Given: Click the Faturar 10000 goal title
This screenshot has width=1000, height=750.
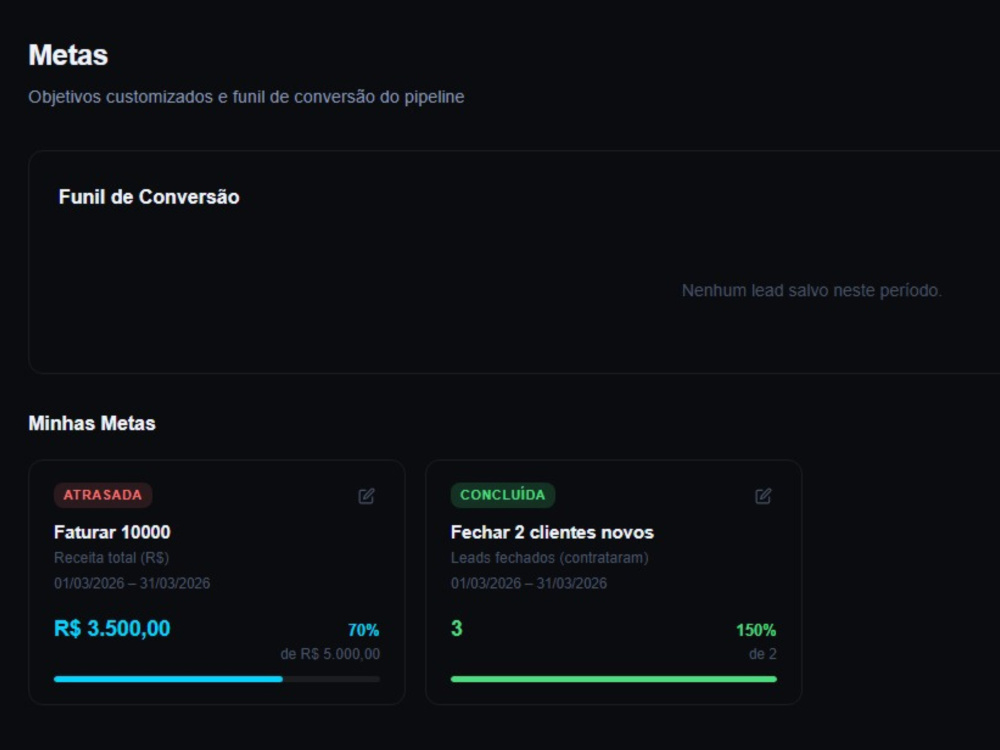Looking at the screenshot, I should point(112,532).
